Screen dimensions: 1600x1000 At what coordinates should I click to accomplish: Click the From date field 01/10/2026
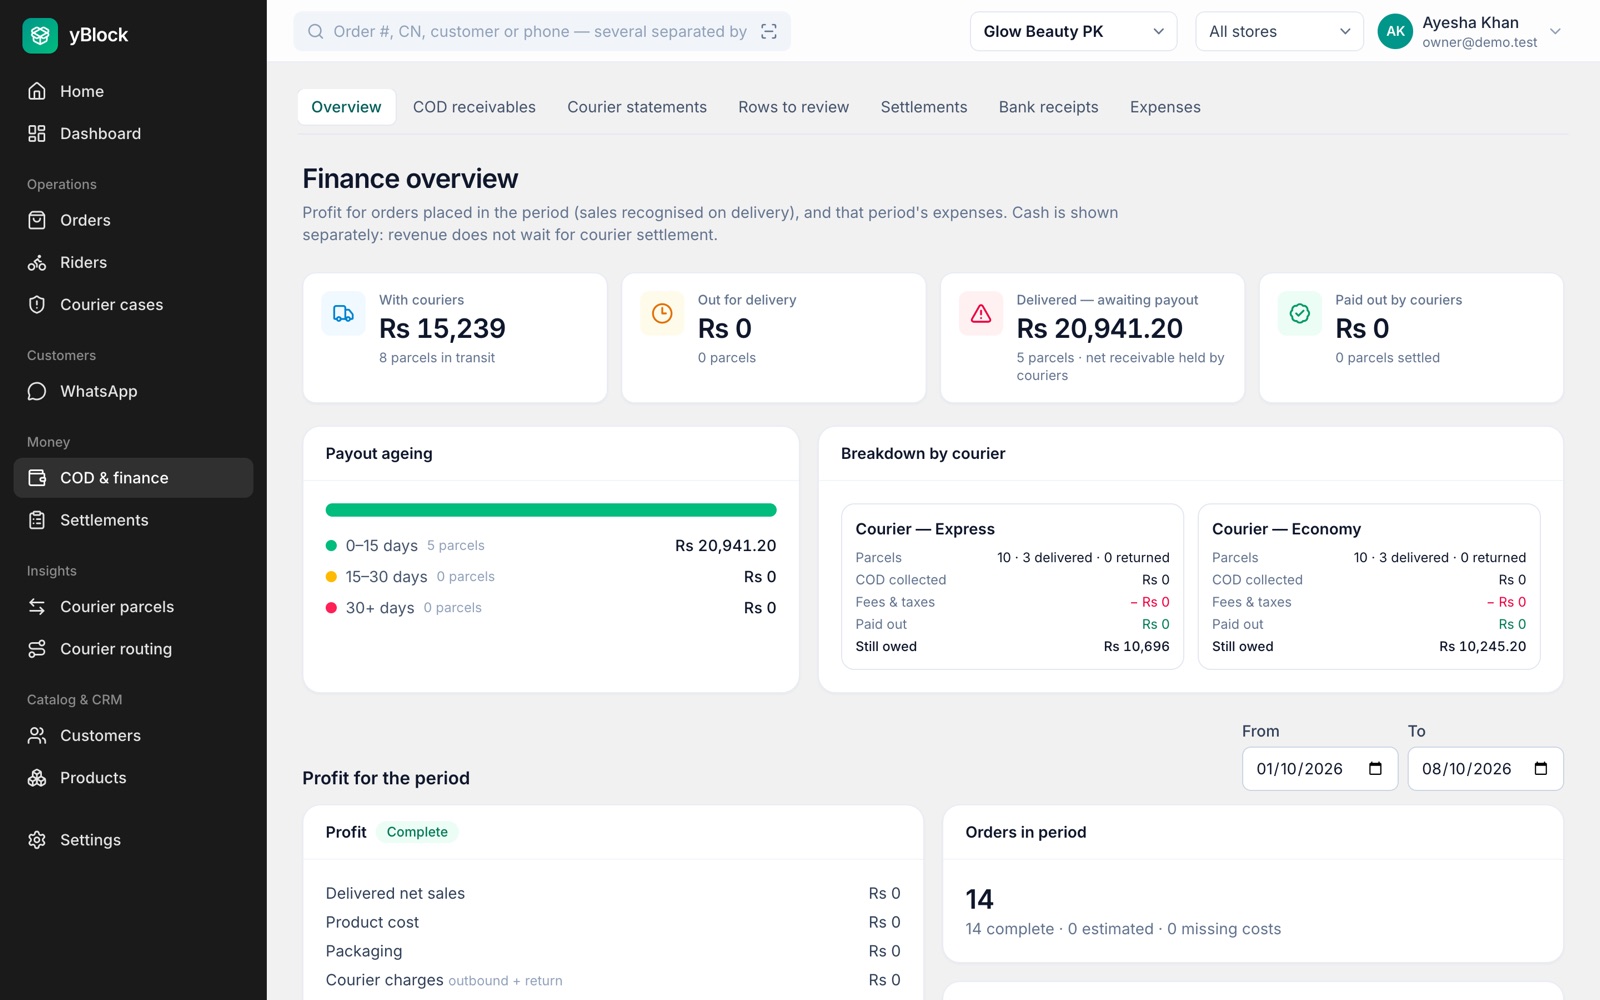click(1320, 769)
